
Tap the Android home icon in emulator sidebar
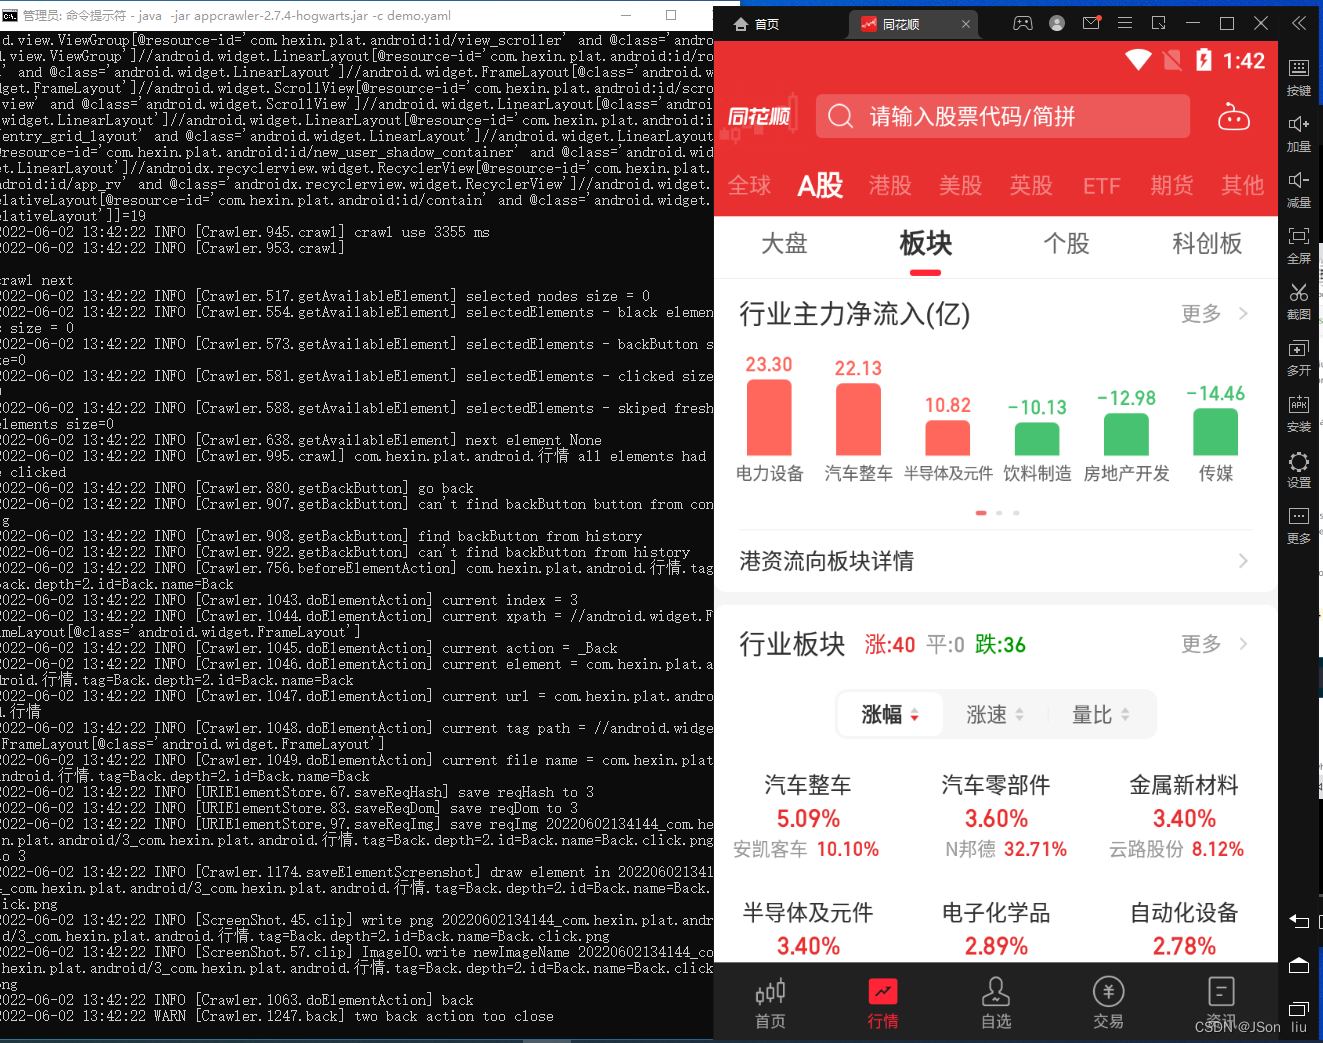pos(1298,965)
